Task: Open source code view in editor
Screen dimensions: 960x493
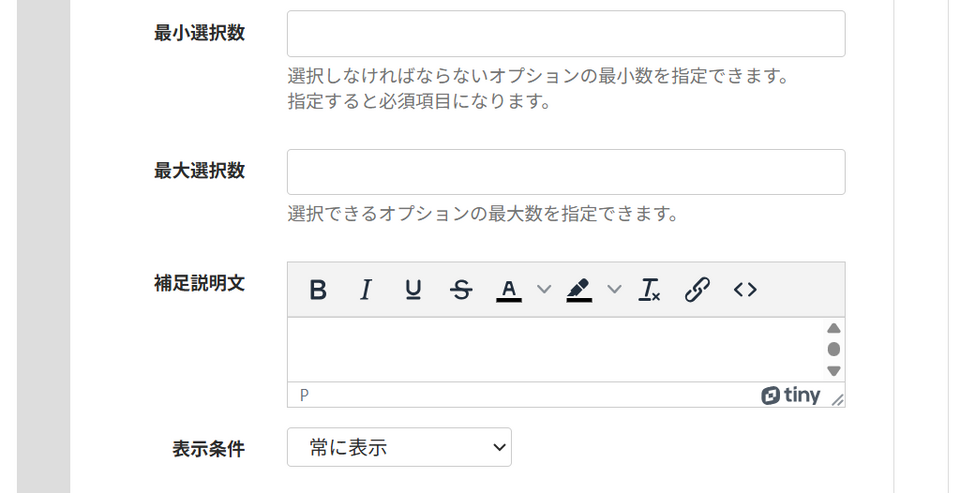Action: coord(745,290)
